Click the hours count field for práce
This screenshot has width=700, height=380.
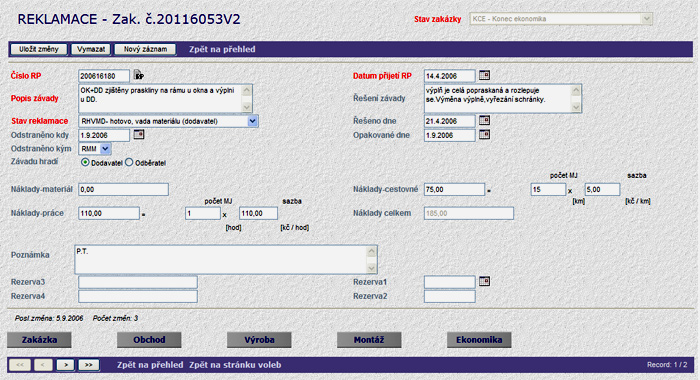(x=203, y=213)
